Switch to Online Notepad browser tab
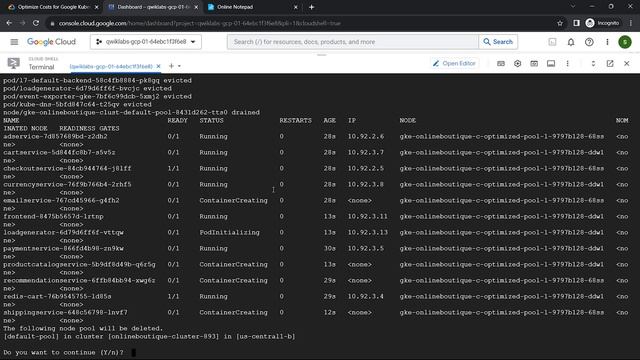Viewport: 640px width, 360px height. pos(253,7)
